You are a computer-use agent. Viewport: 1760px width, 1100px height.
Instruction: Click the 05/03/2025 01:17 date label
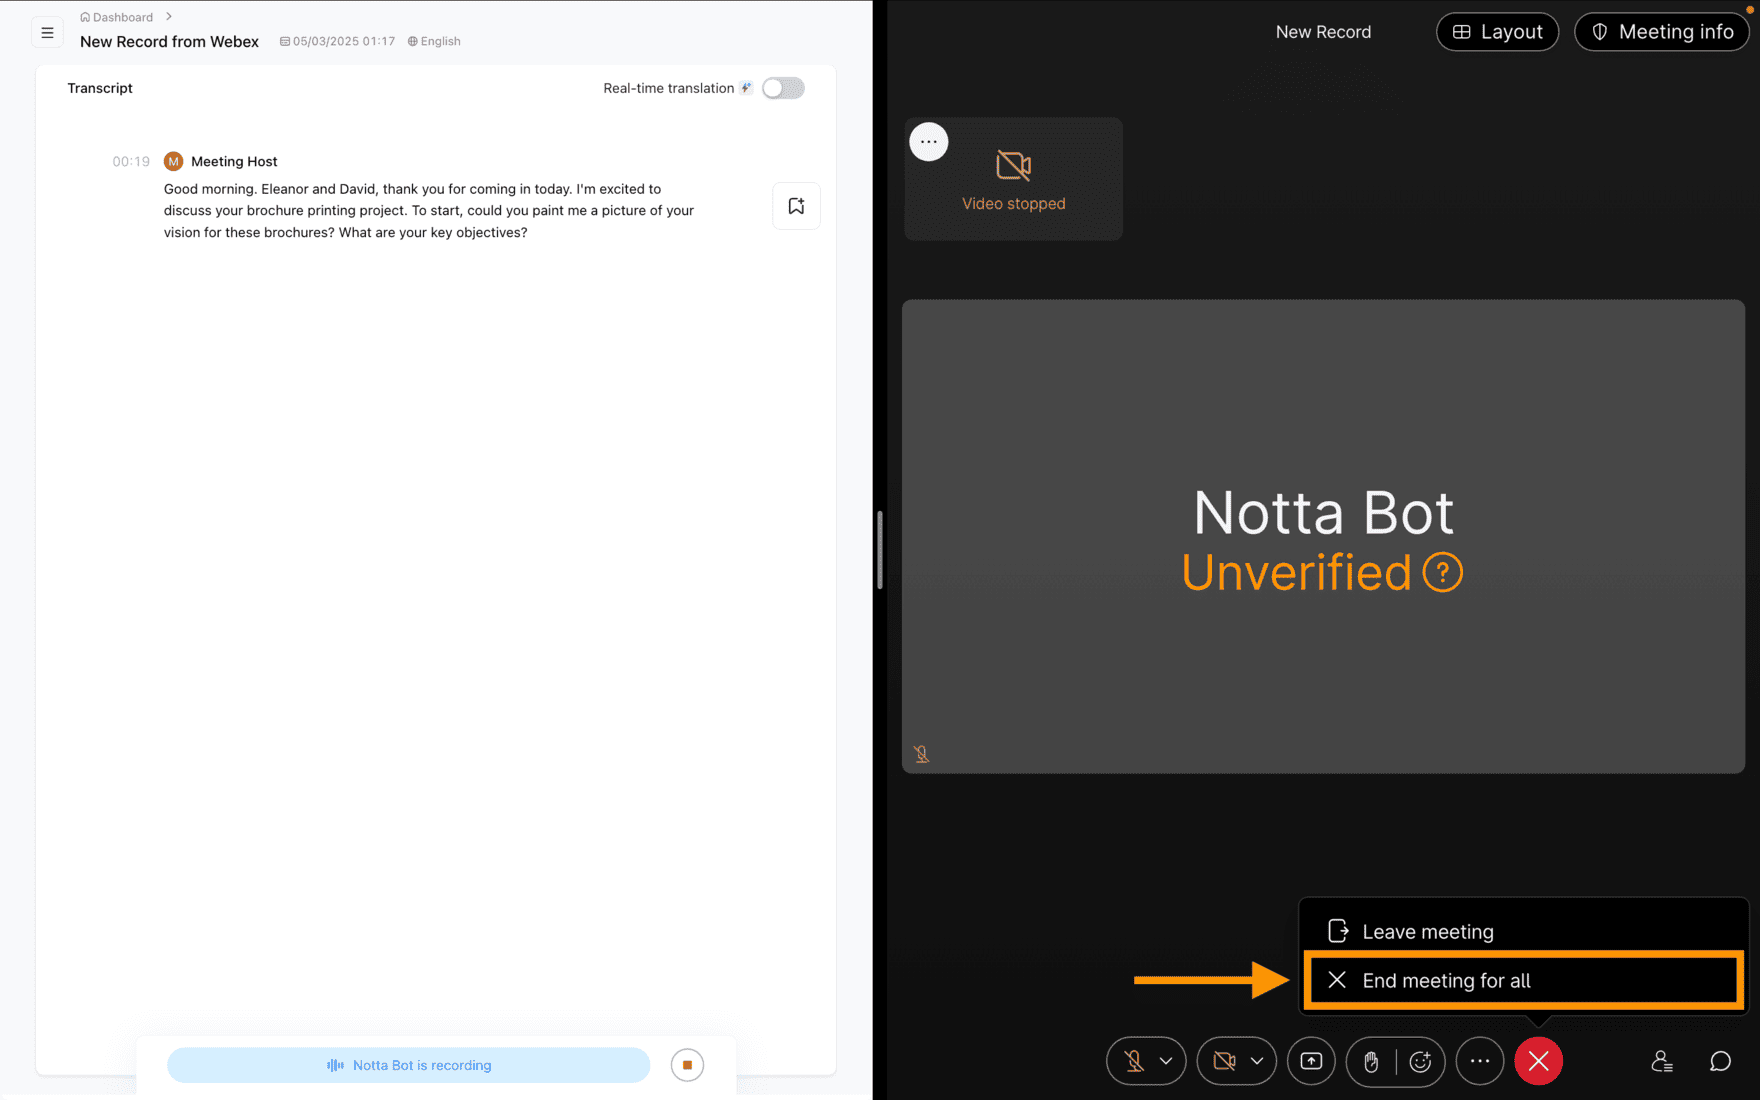337,41
